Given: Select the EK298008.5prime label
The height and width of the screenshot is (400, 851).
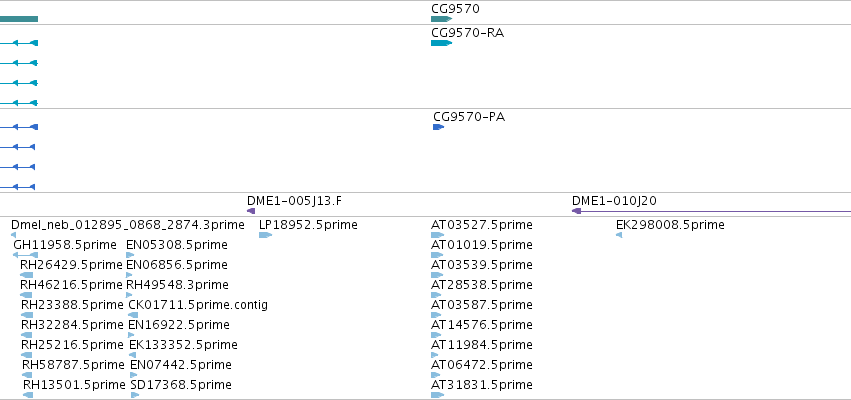Looking at the screenshot, I should [670, 225].
